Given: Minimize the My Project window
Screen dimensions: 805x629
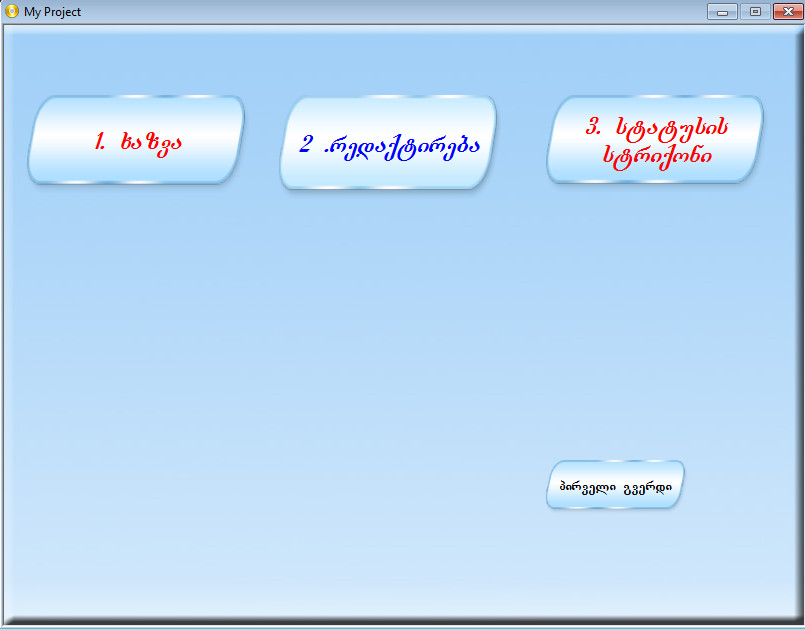Looking at the screenshot, I should [x=722, y=11].
